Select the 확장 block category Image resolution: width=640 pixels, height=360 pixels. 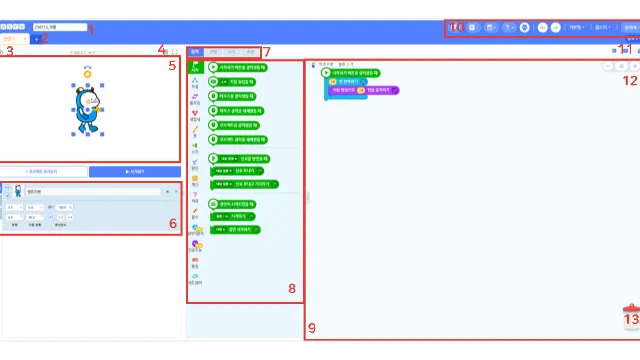(195, 263)
